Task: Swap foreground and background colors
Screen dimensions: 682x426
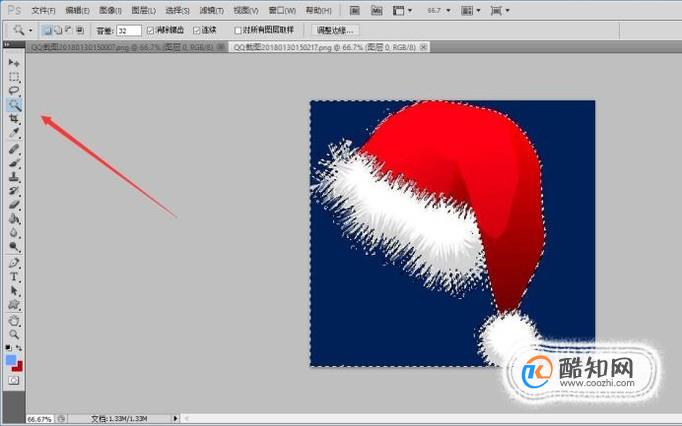Action: tap(19, 348)
